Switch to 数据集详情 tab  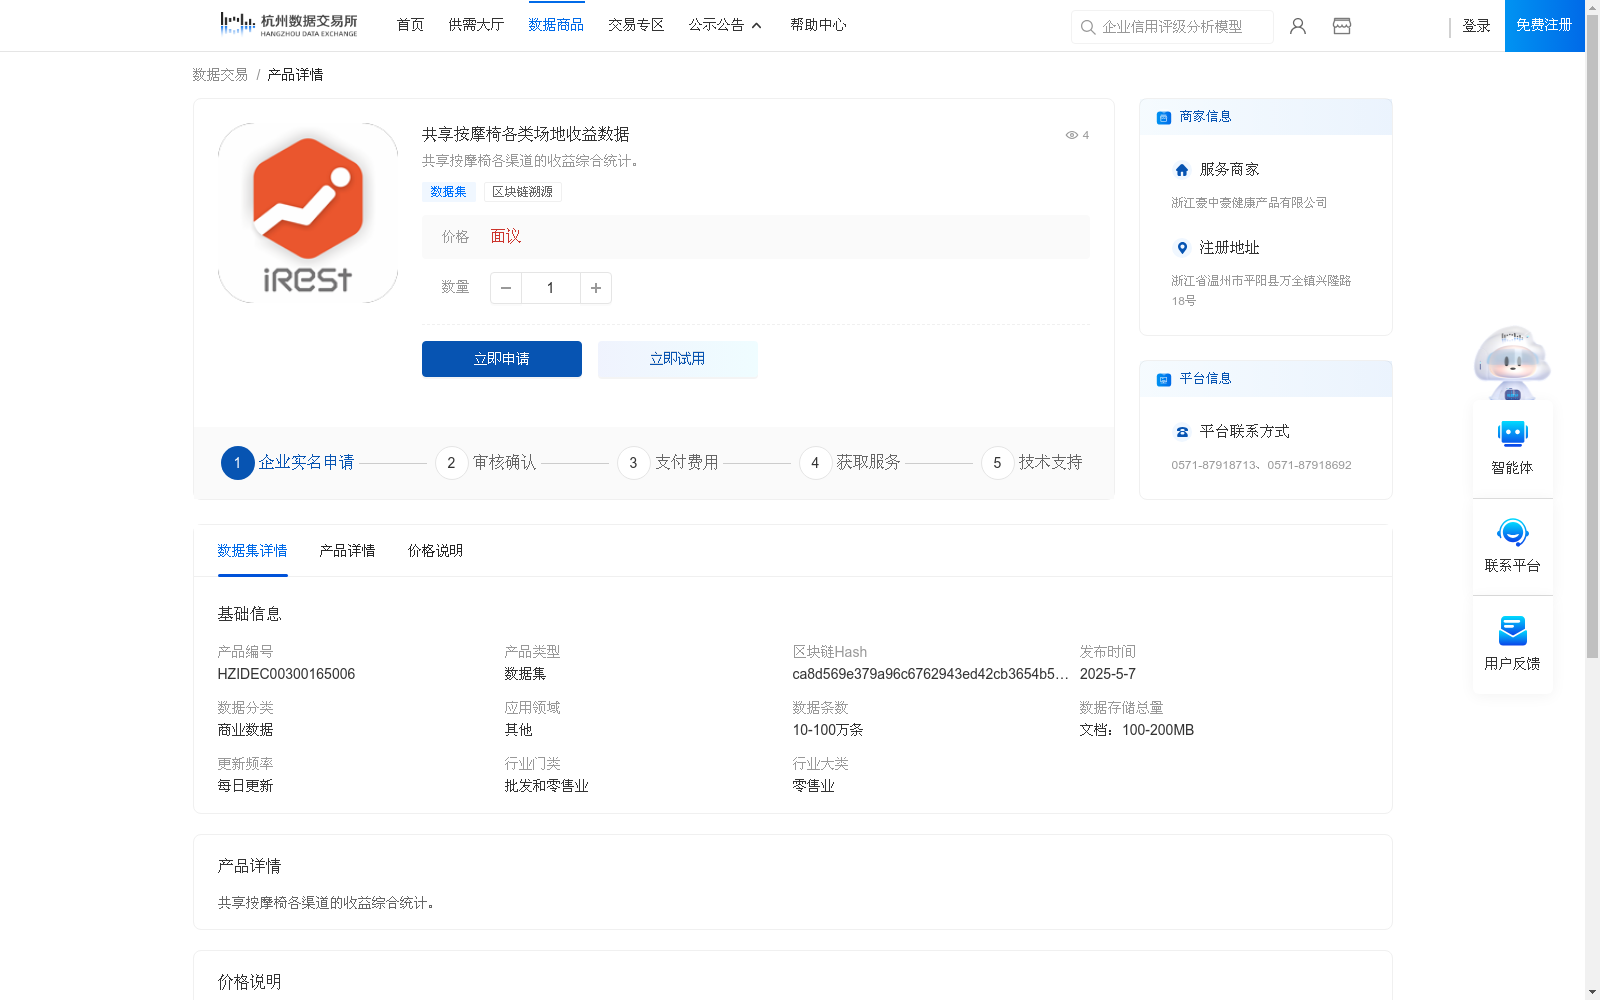click(x=252, y=551)
